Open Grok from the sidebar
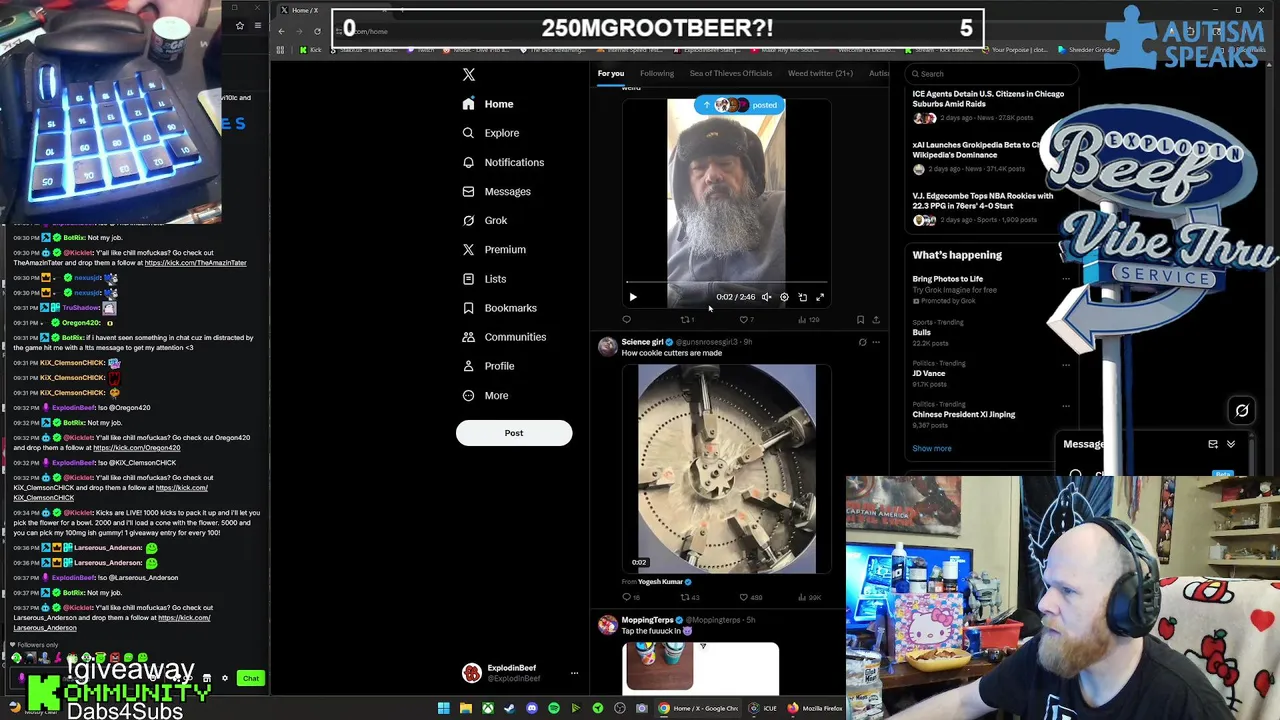The width and height of the screenshot is (1280, 720). tap(484, 220)
